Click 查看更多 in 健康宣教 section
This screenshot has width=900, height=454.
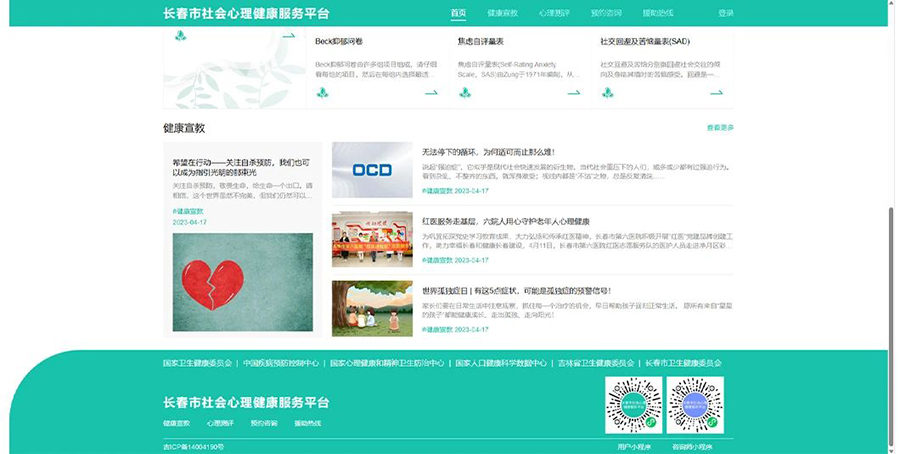pyautogui.click(x=720, y=128)
